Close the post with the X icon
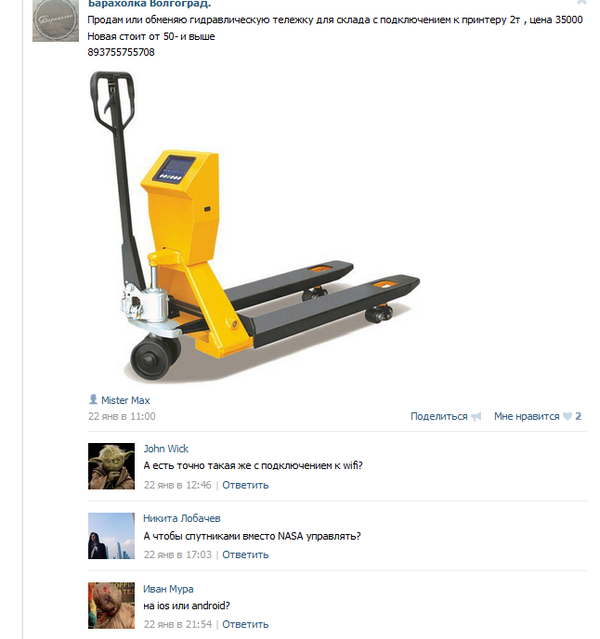Image resolution: width=600 pixels, height=639 pixels. 581,2
